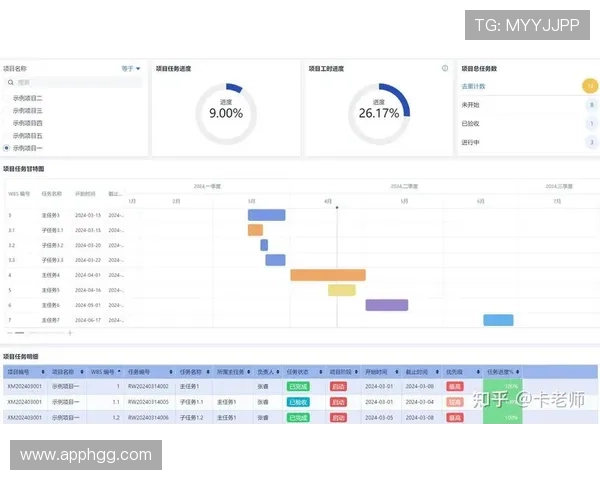This screenshot has width=600, height=480.
Task: Click the sort icon on 任务编号 column header
Action: [170, 371]
